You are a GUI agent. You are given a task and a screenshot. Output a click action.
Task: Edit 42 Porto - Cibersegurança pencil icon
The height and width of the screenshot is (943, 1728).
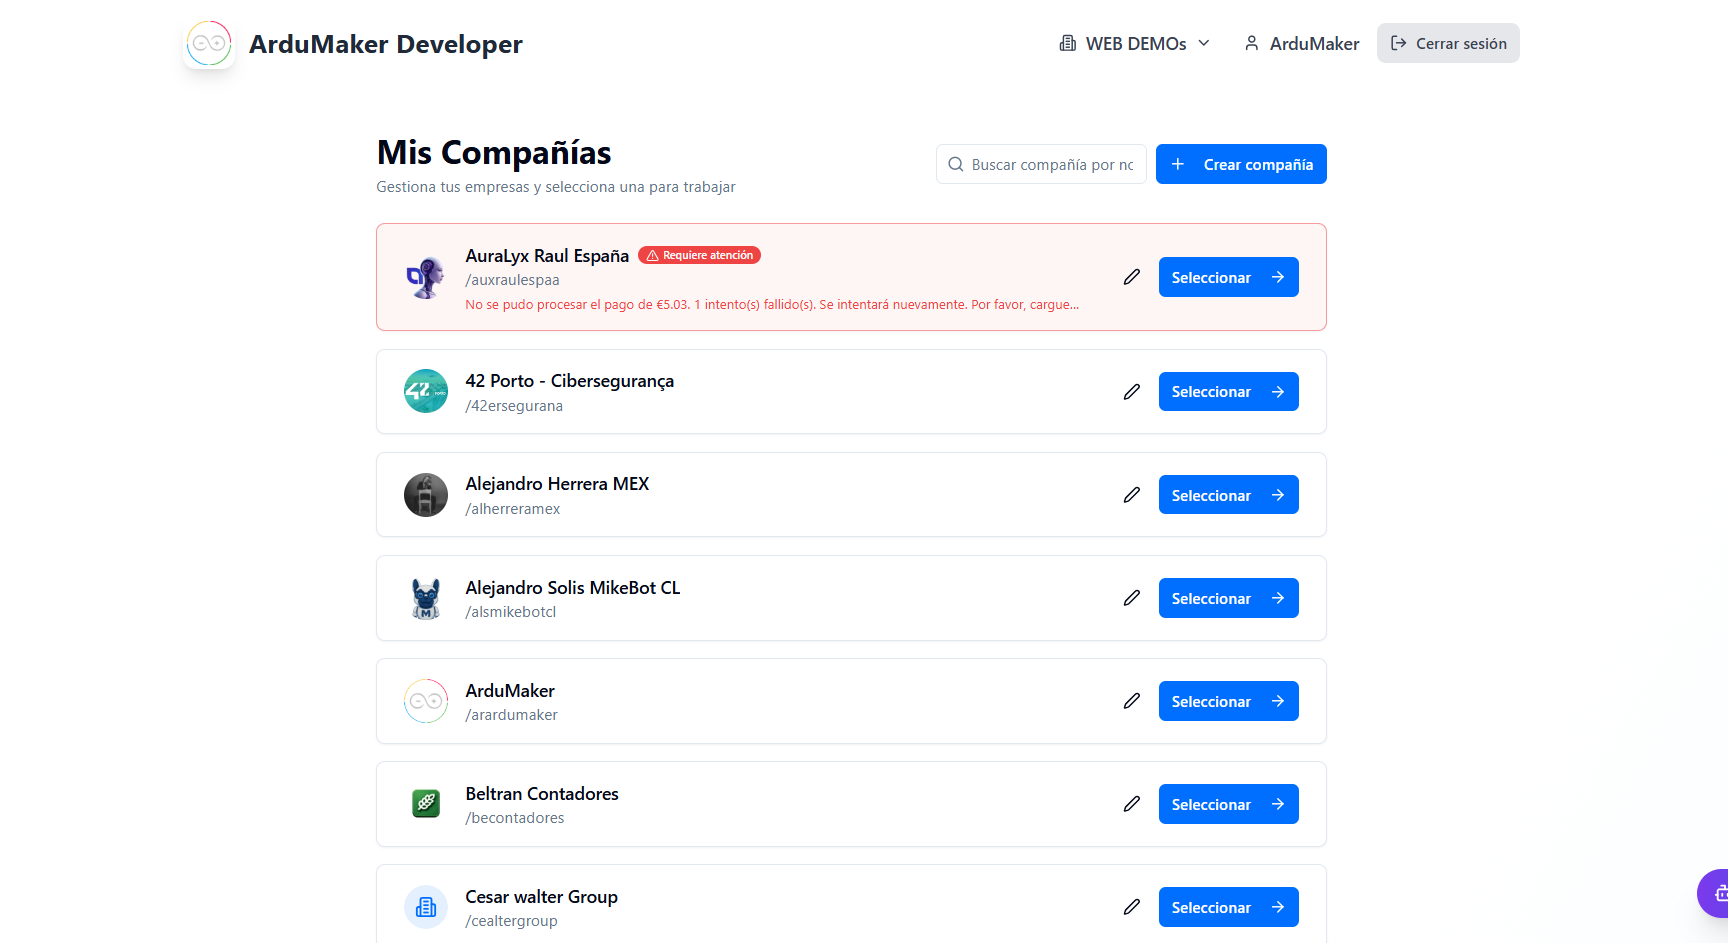click(1131, 392)
